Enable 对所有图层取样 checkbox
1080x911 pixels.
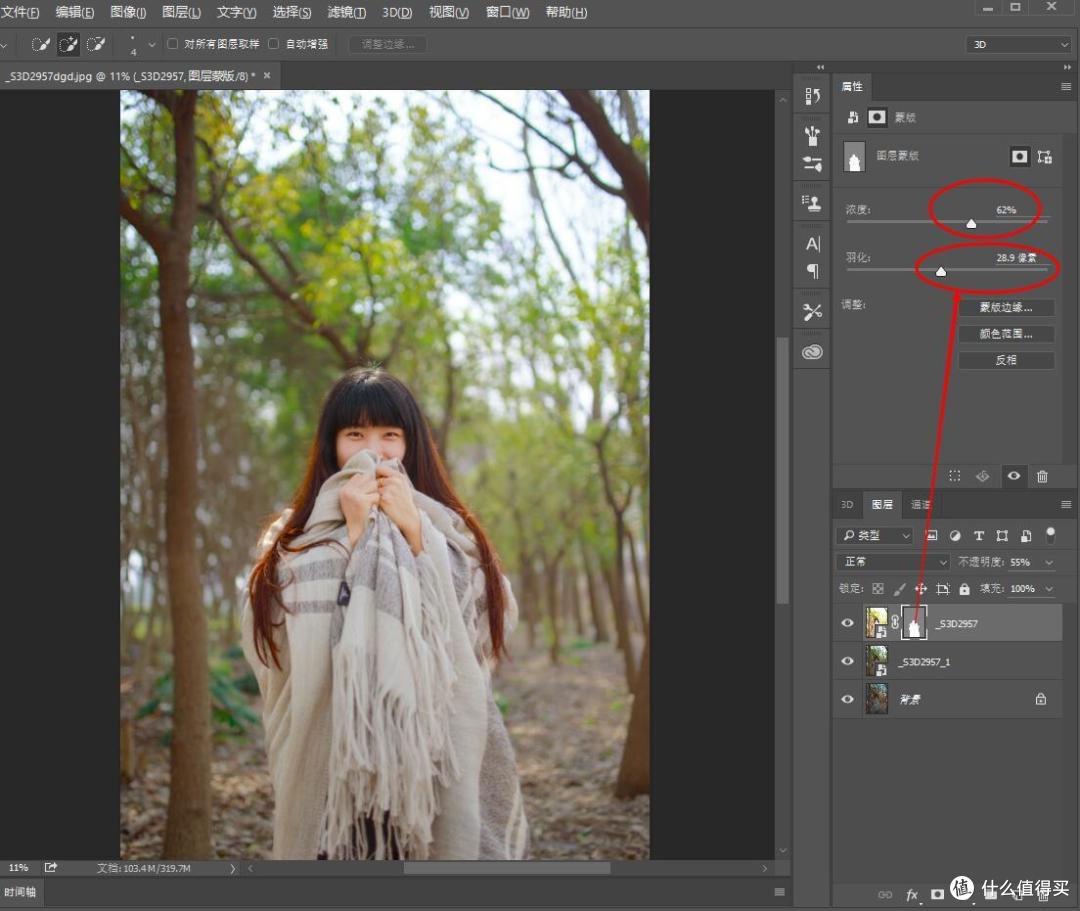[173, 44]
